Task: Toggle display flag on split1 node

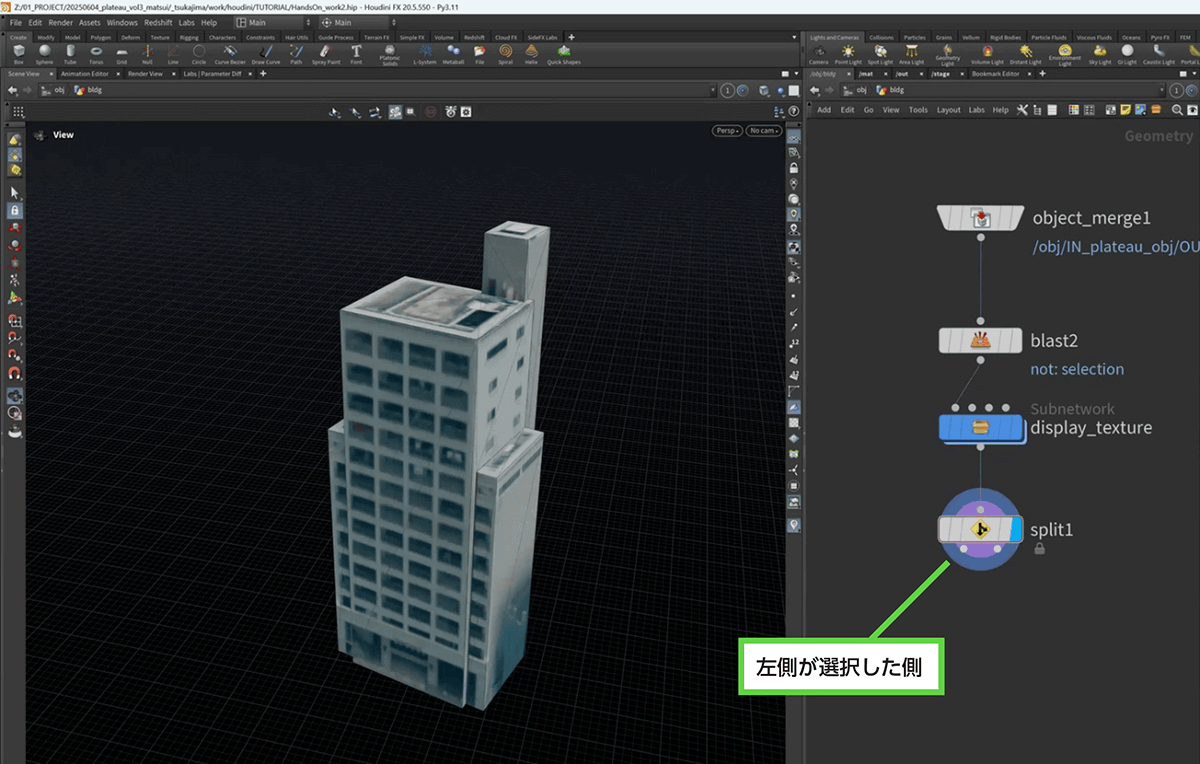Action: coord(1014,530)
